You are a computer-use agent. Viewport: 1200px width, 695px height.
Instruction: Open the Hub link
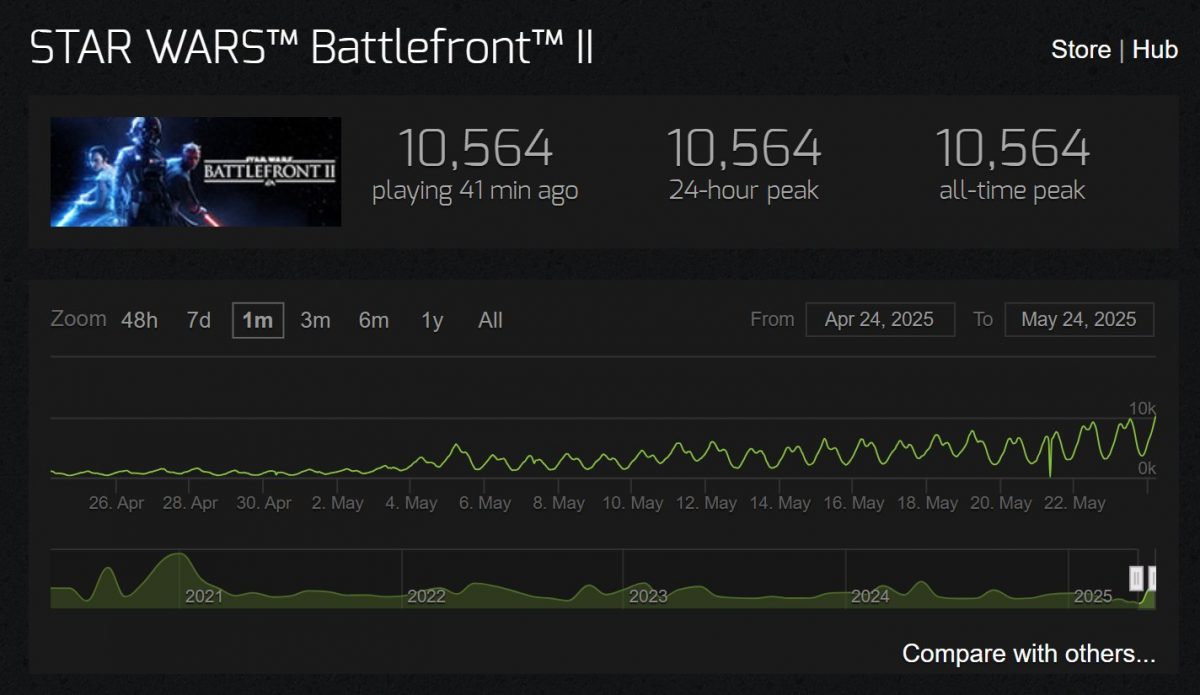tap(1155, 50)
